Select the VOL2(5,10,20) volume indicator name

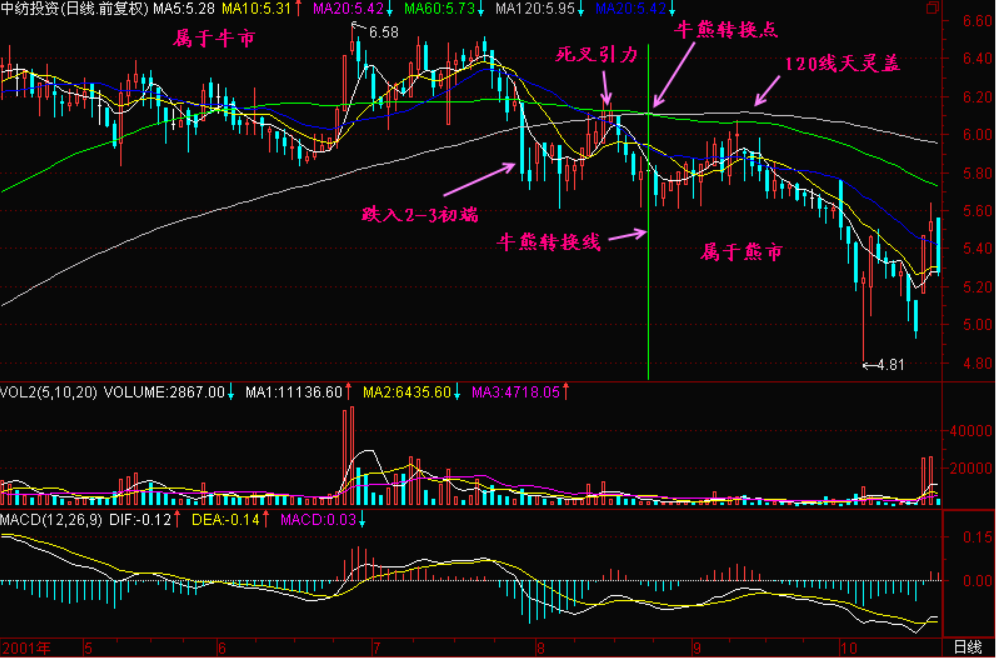coord(48,393)
